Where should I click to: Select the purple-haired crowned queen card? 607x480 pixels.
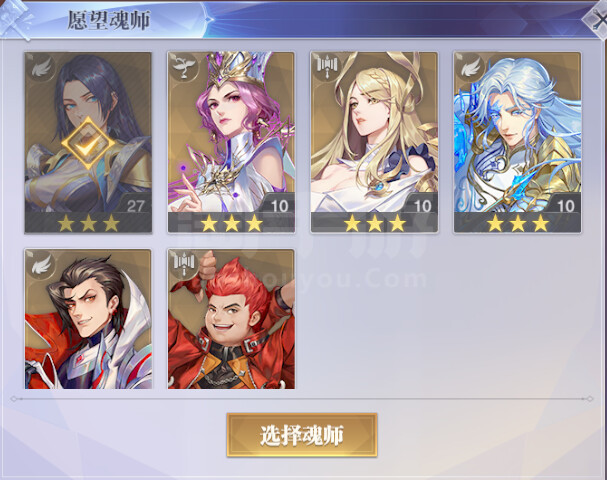click(231, 142)
